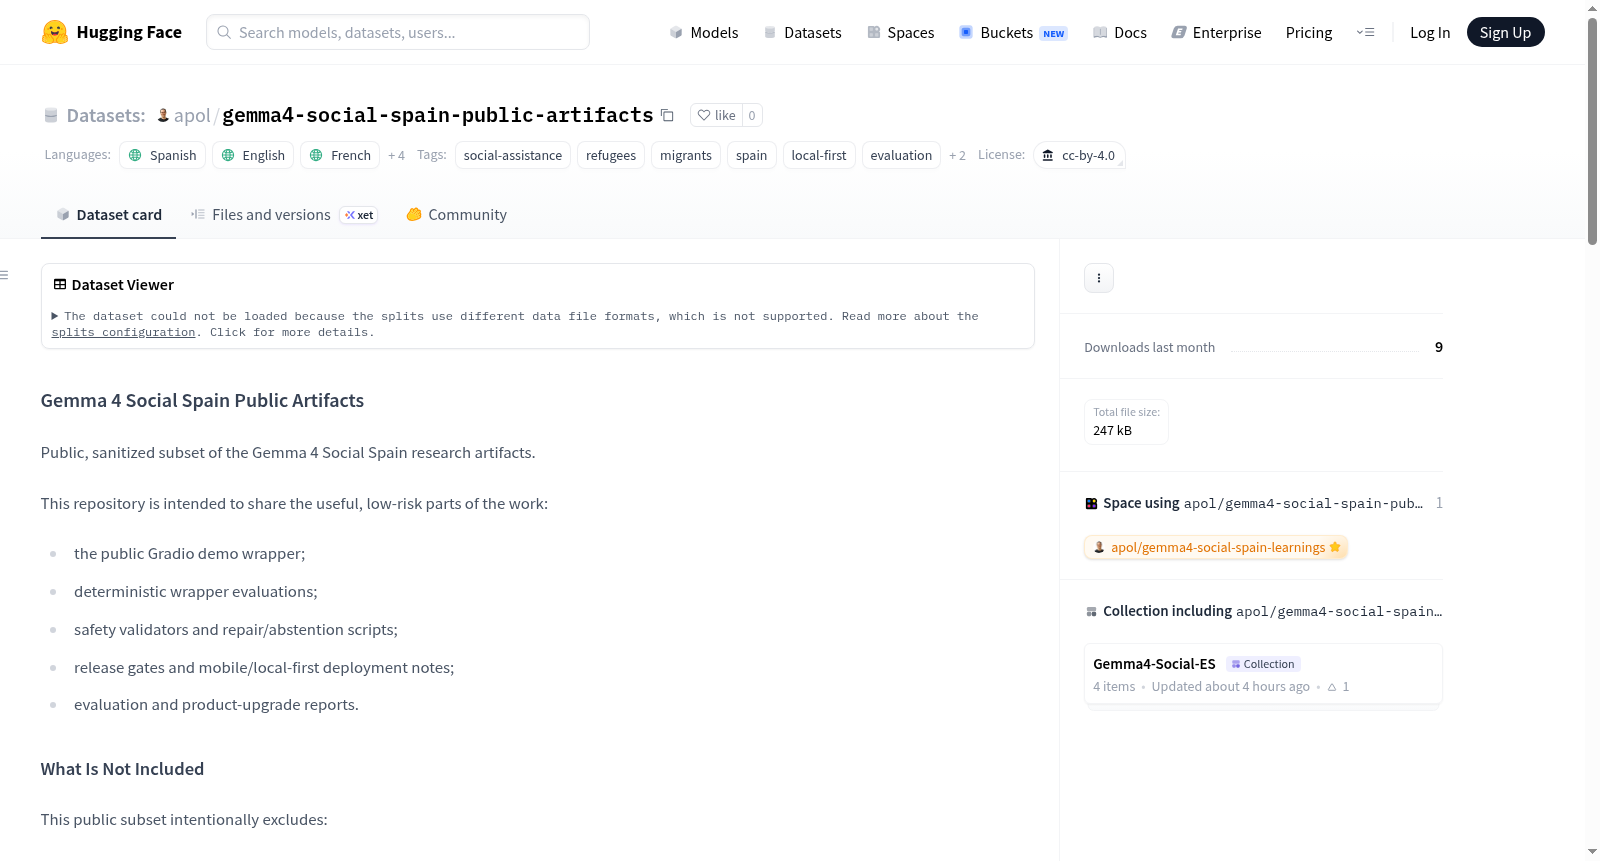Image resolution: width=1600 pixels, height=861 pixels.
Task: Open the cc-by-4.0 license tag
Action: tap(1079, 155)
